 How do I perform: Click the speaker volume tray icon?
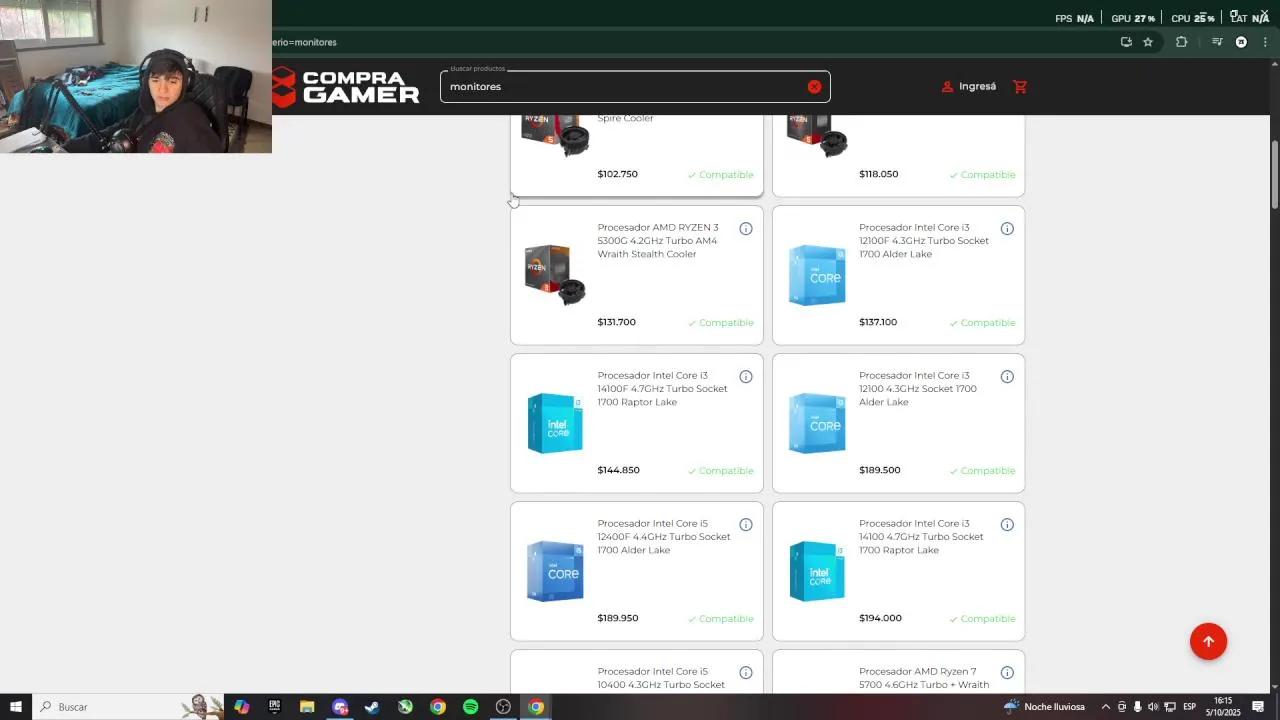pyautogui.click(x=1153, y=707)
